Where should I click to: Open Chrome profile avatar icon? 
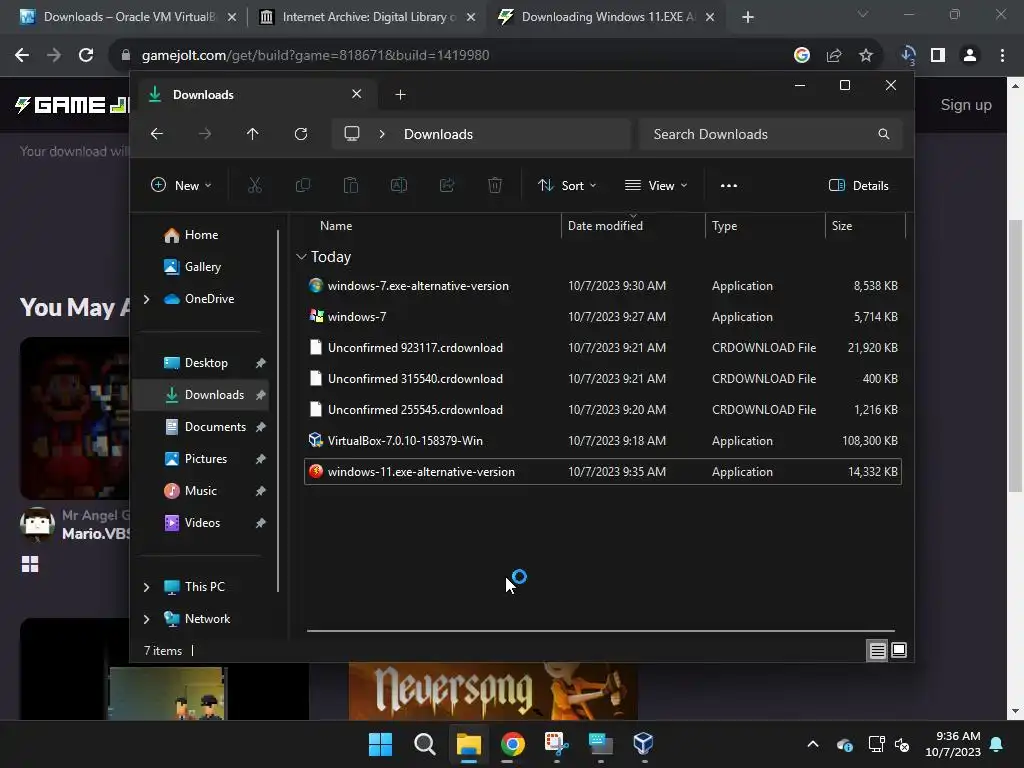pyautogui.click(x=970, y=56)
